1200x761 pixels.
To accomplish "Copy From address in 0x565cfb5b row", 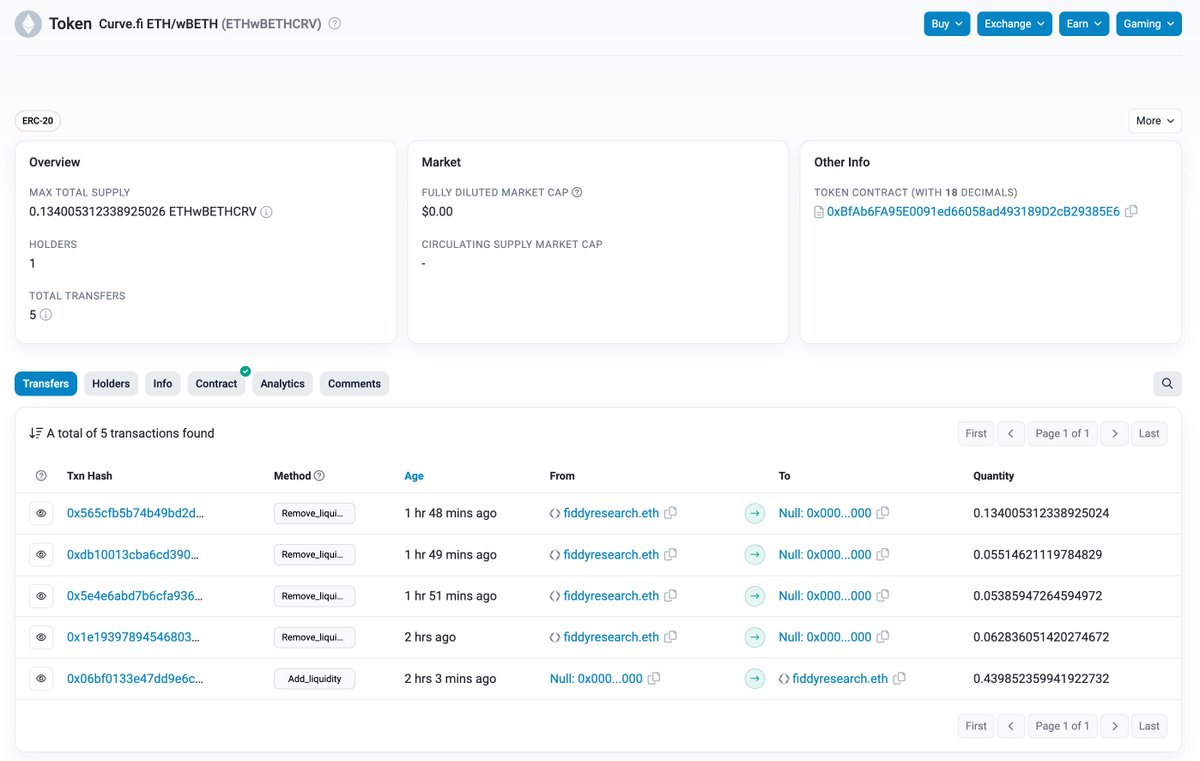I will (x=671, y=513).
